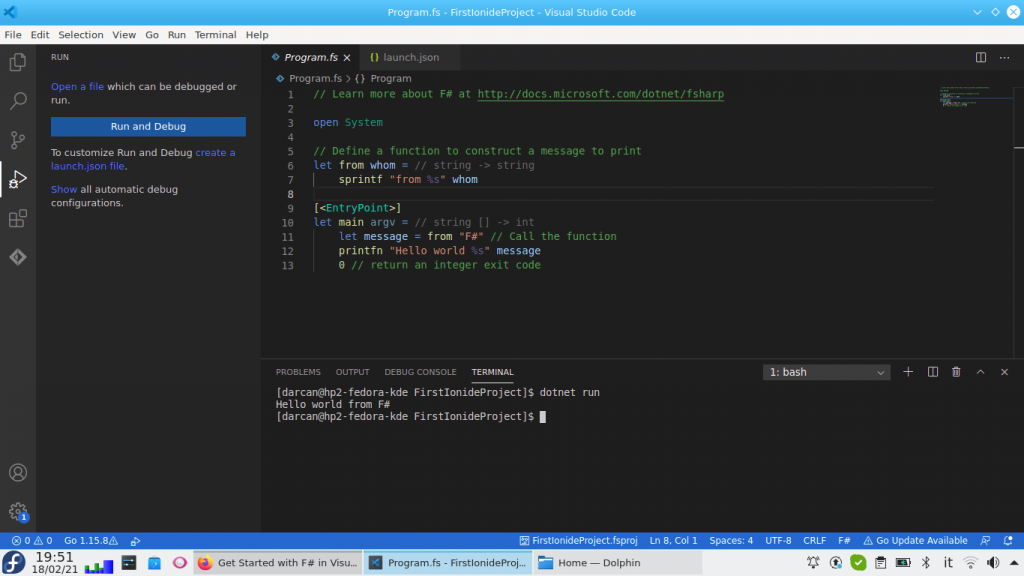
Task: Open the F# Ionide diamond view
Action: click(18, 257)
